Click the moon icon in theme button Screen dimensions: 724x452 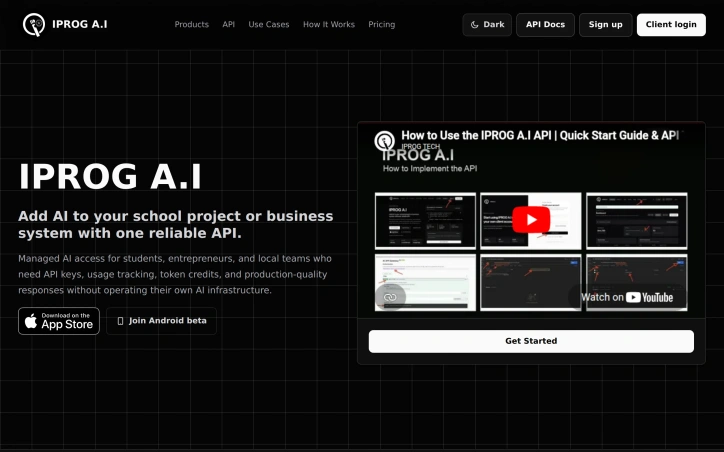(x=474, y=25)
